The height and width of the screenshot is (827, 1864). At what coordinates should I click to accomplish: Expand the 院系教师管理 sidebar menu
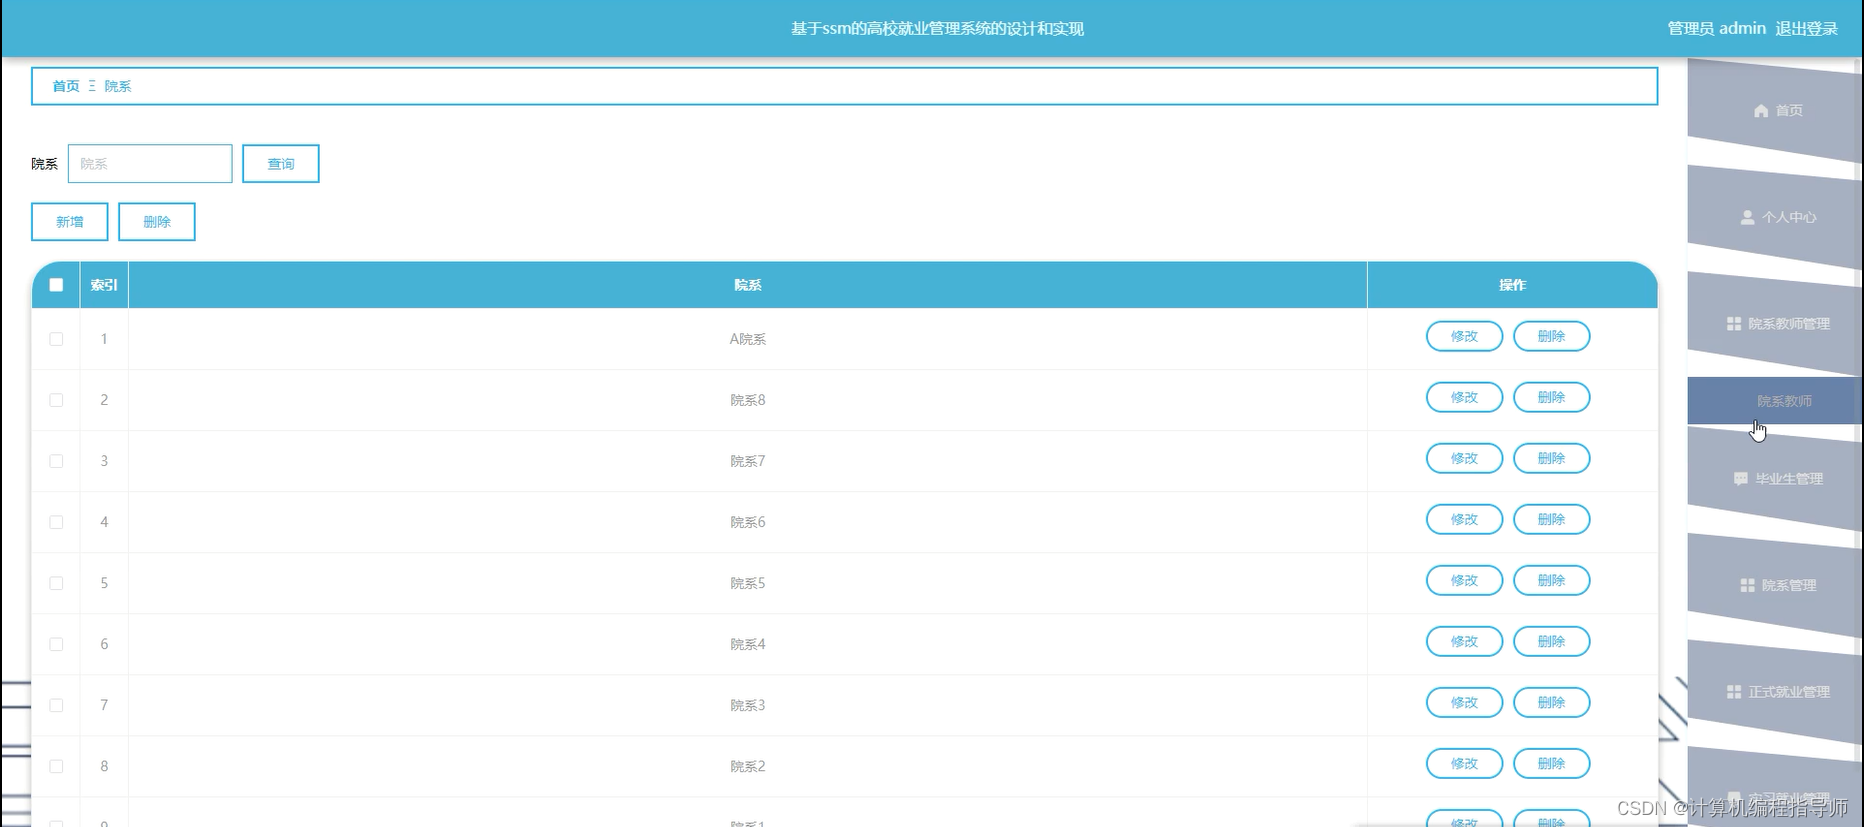coord(1774,324)
